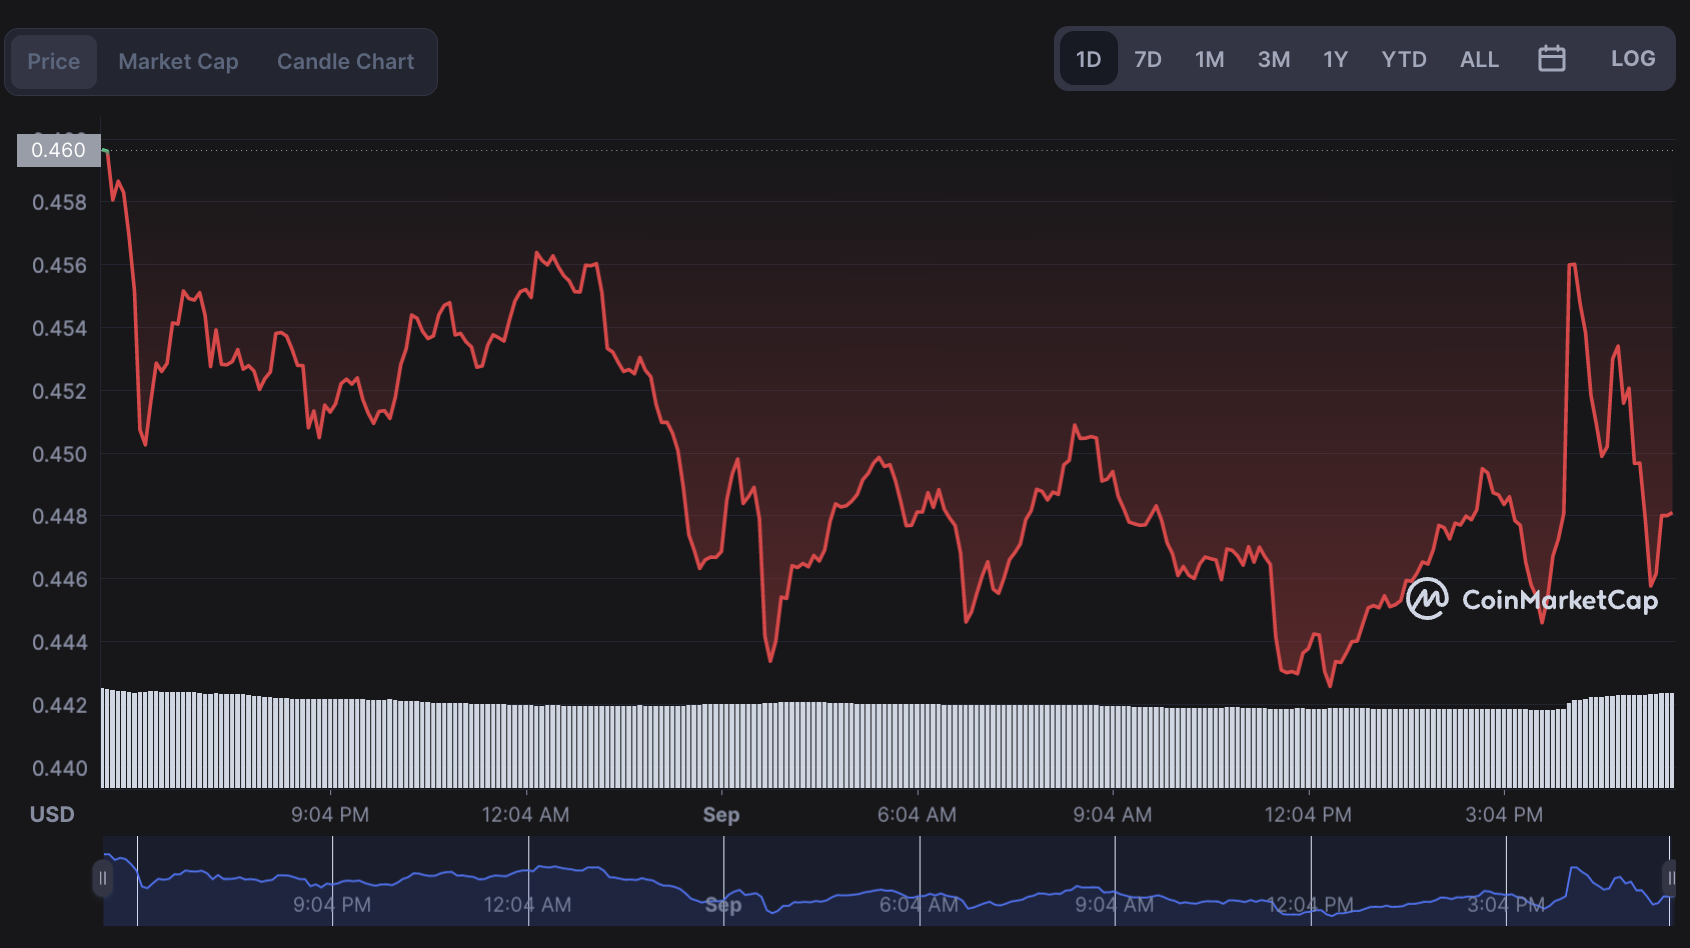Viewport: 1690px width, 948px height.
Task: Switch to the Price tab
Action: point(54,62)
